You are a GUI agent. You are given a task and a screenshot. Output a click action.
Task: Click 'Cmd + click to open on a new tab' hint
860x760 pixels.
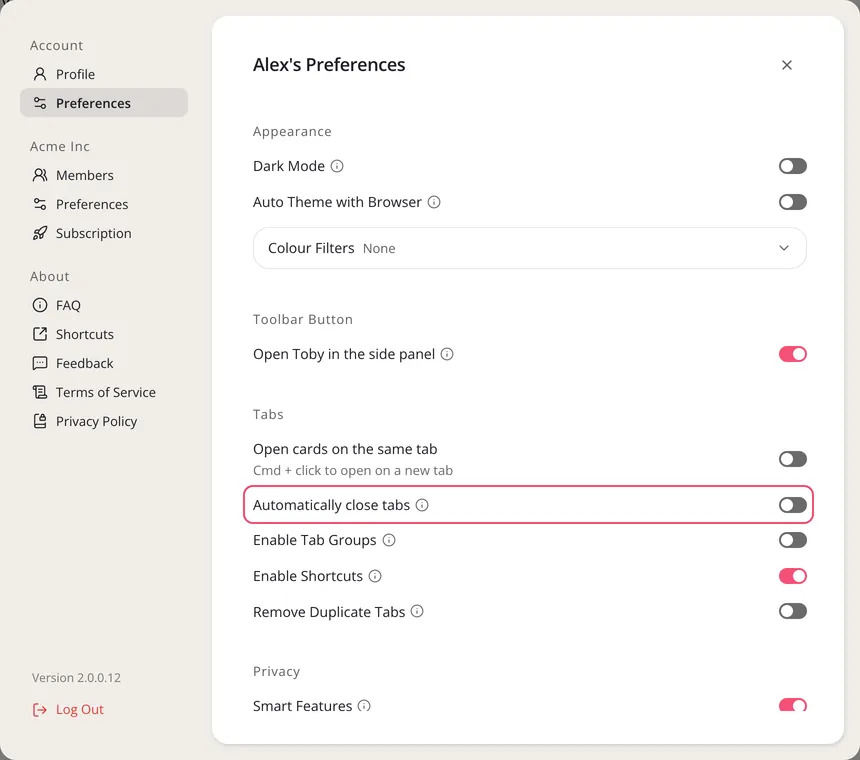click(x=353, y=470)
